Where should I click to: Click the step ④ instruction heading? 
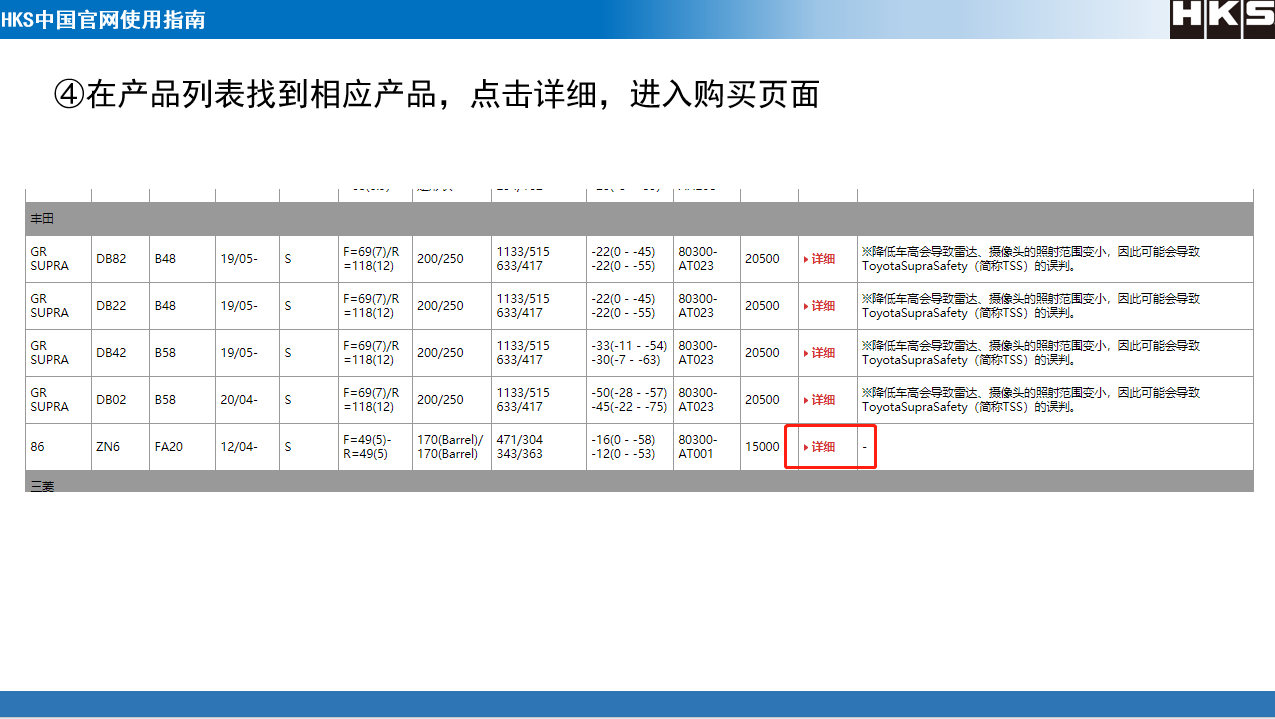pos(436,94)
